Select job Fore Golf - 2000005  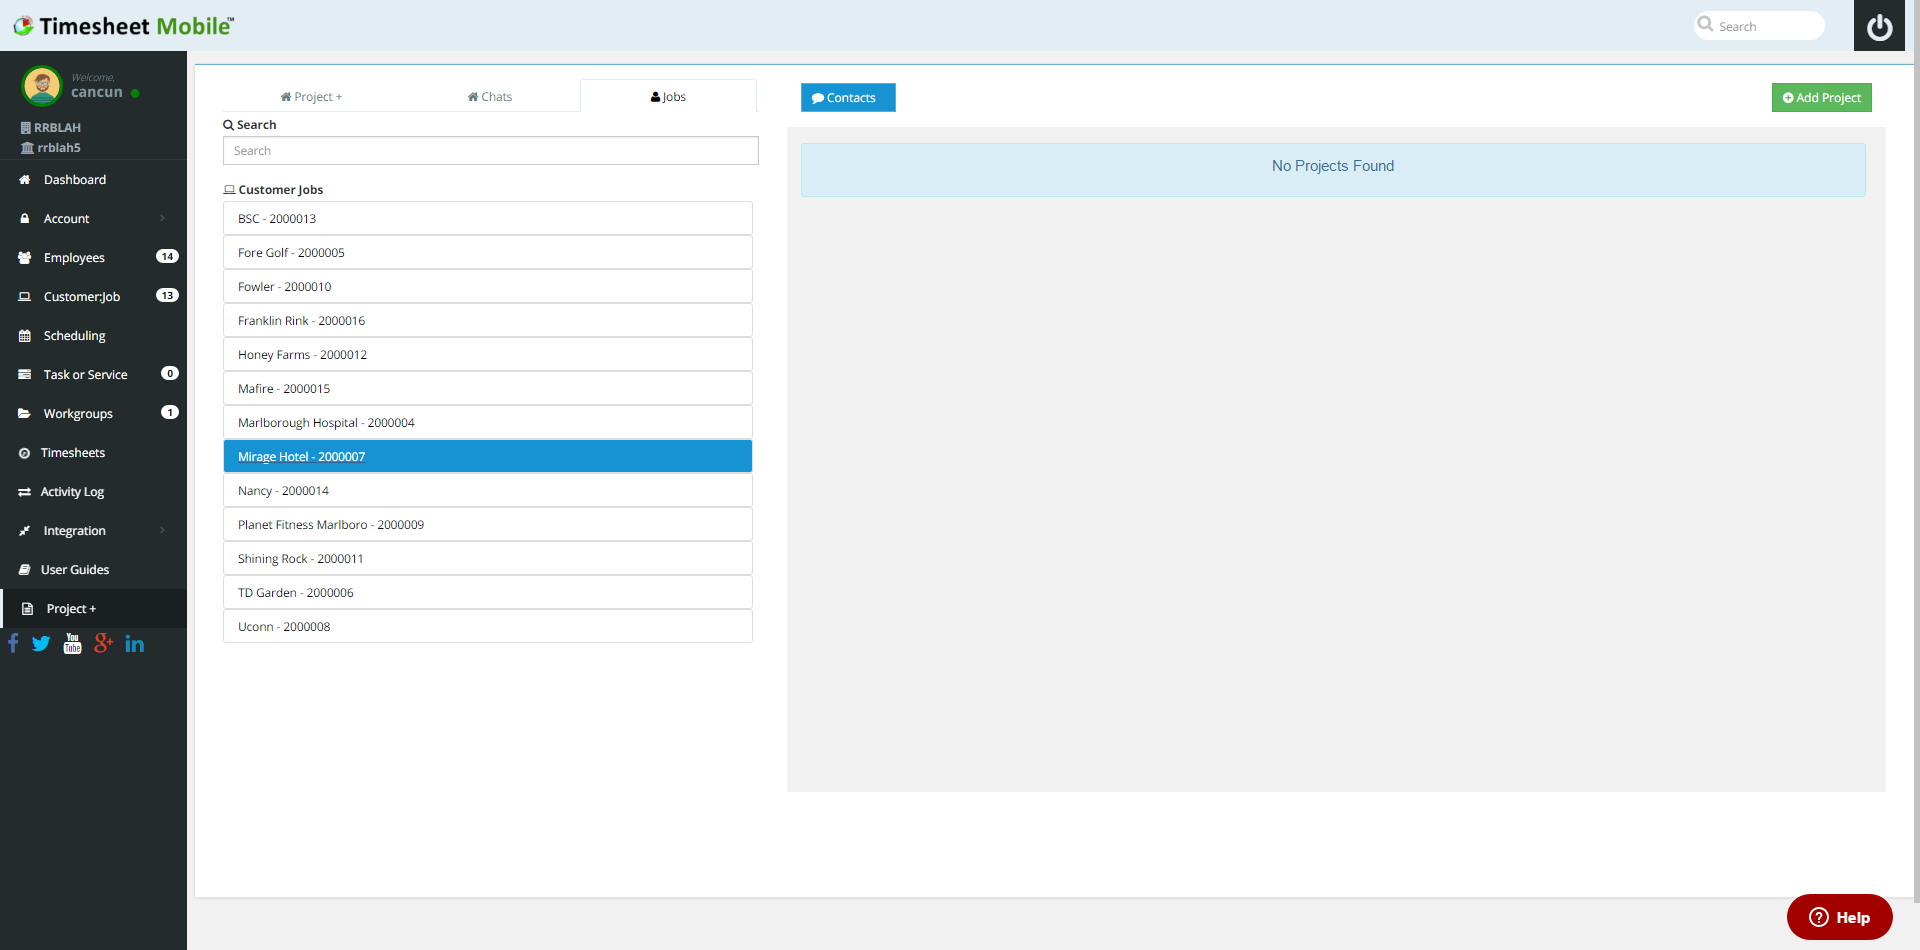click(488, 253)
